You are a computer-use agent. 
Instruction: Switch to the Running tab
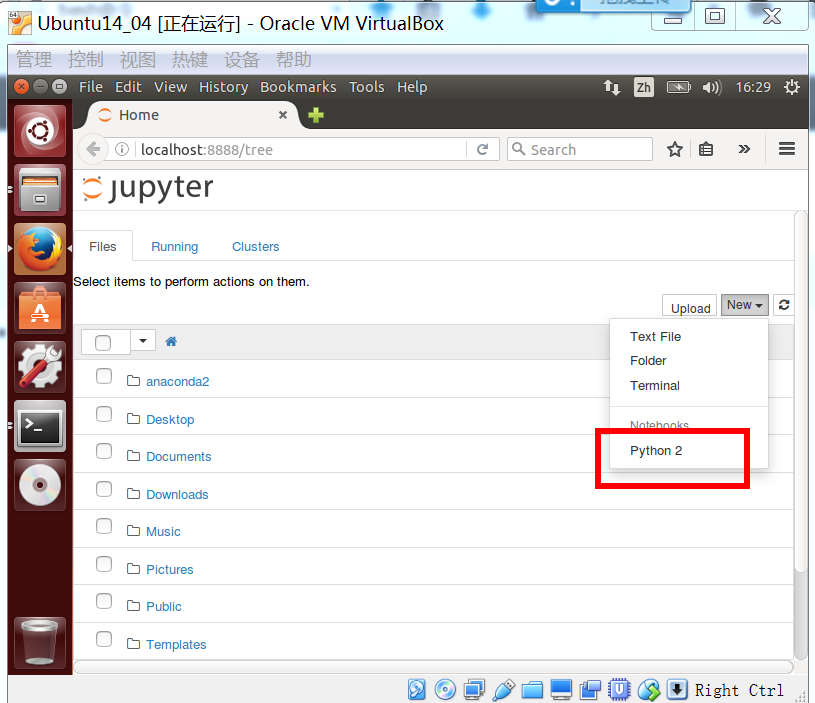pos(175,247)
